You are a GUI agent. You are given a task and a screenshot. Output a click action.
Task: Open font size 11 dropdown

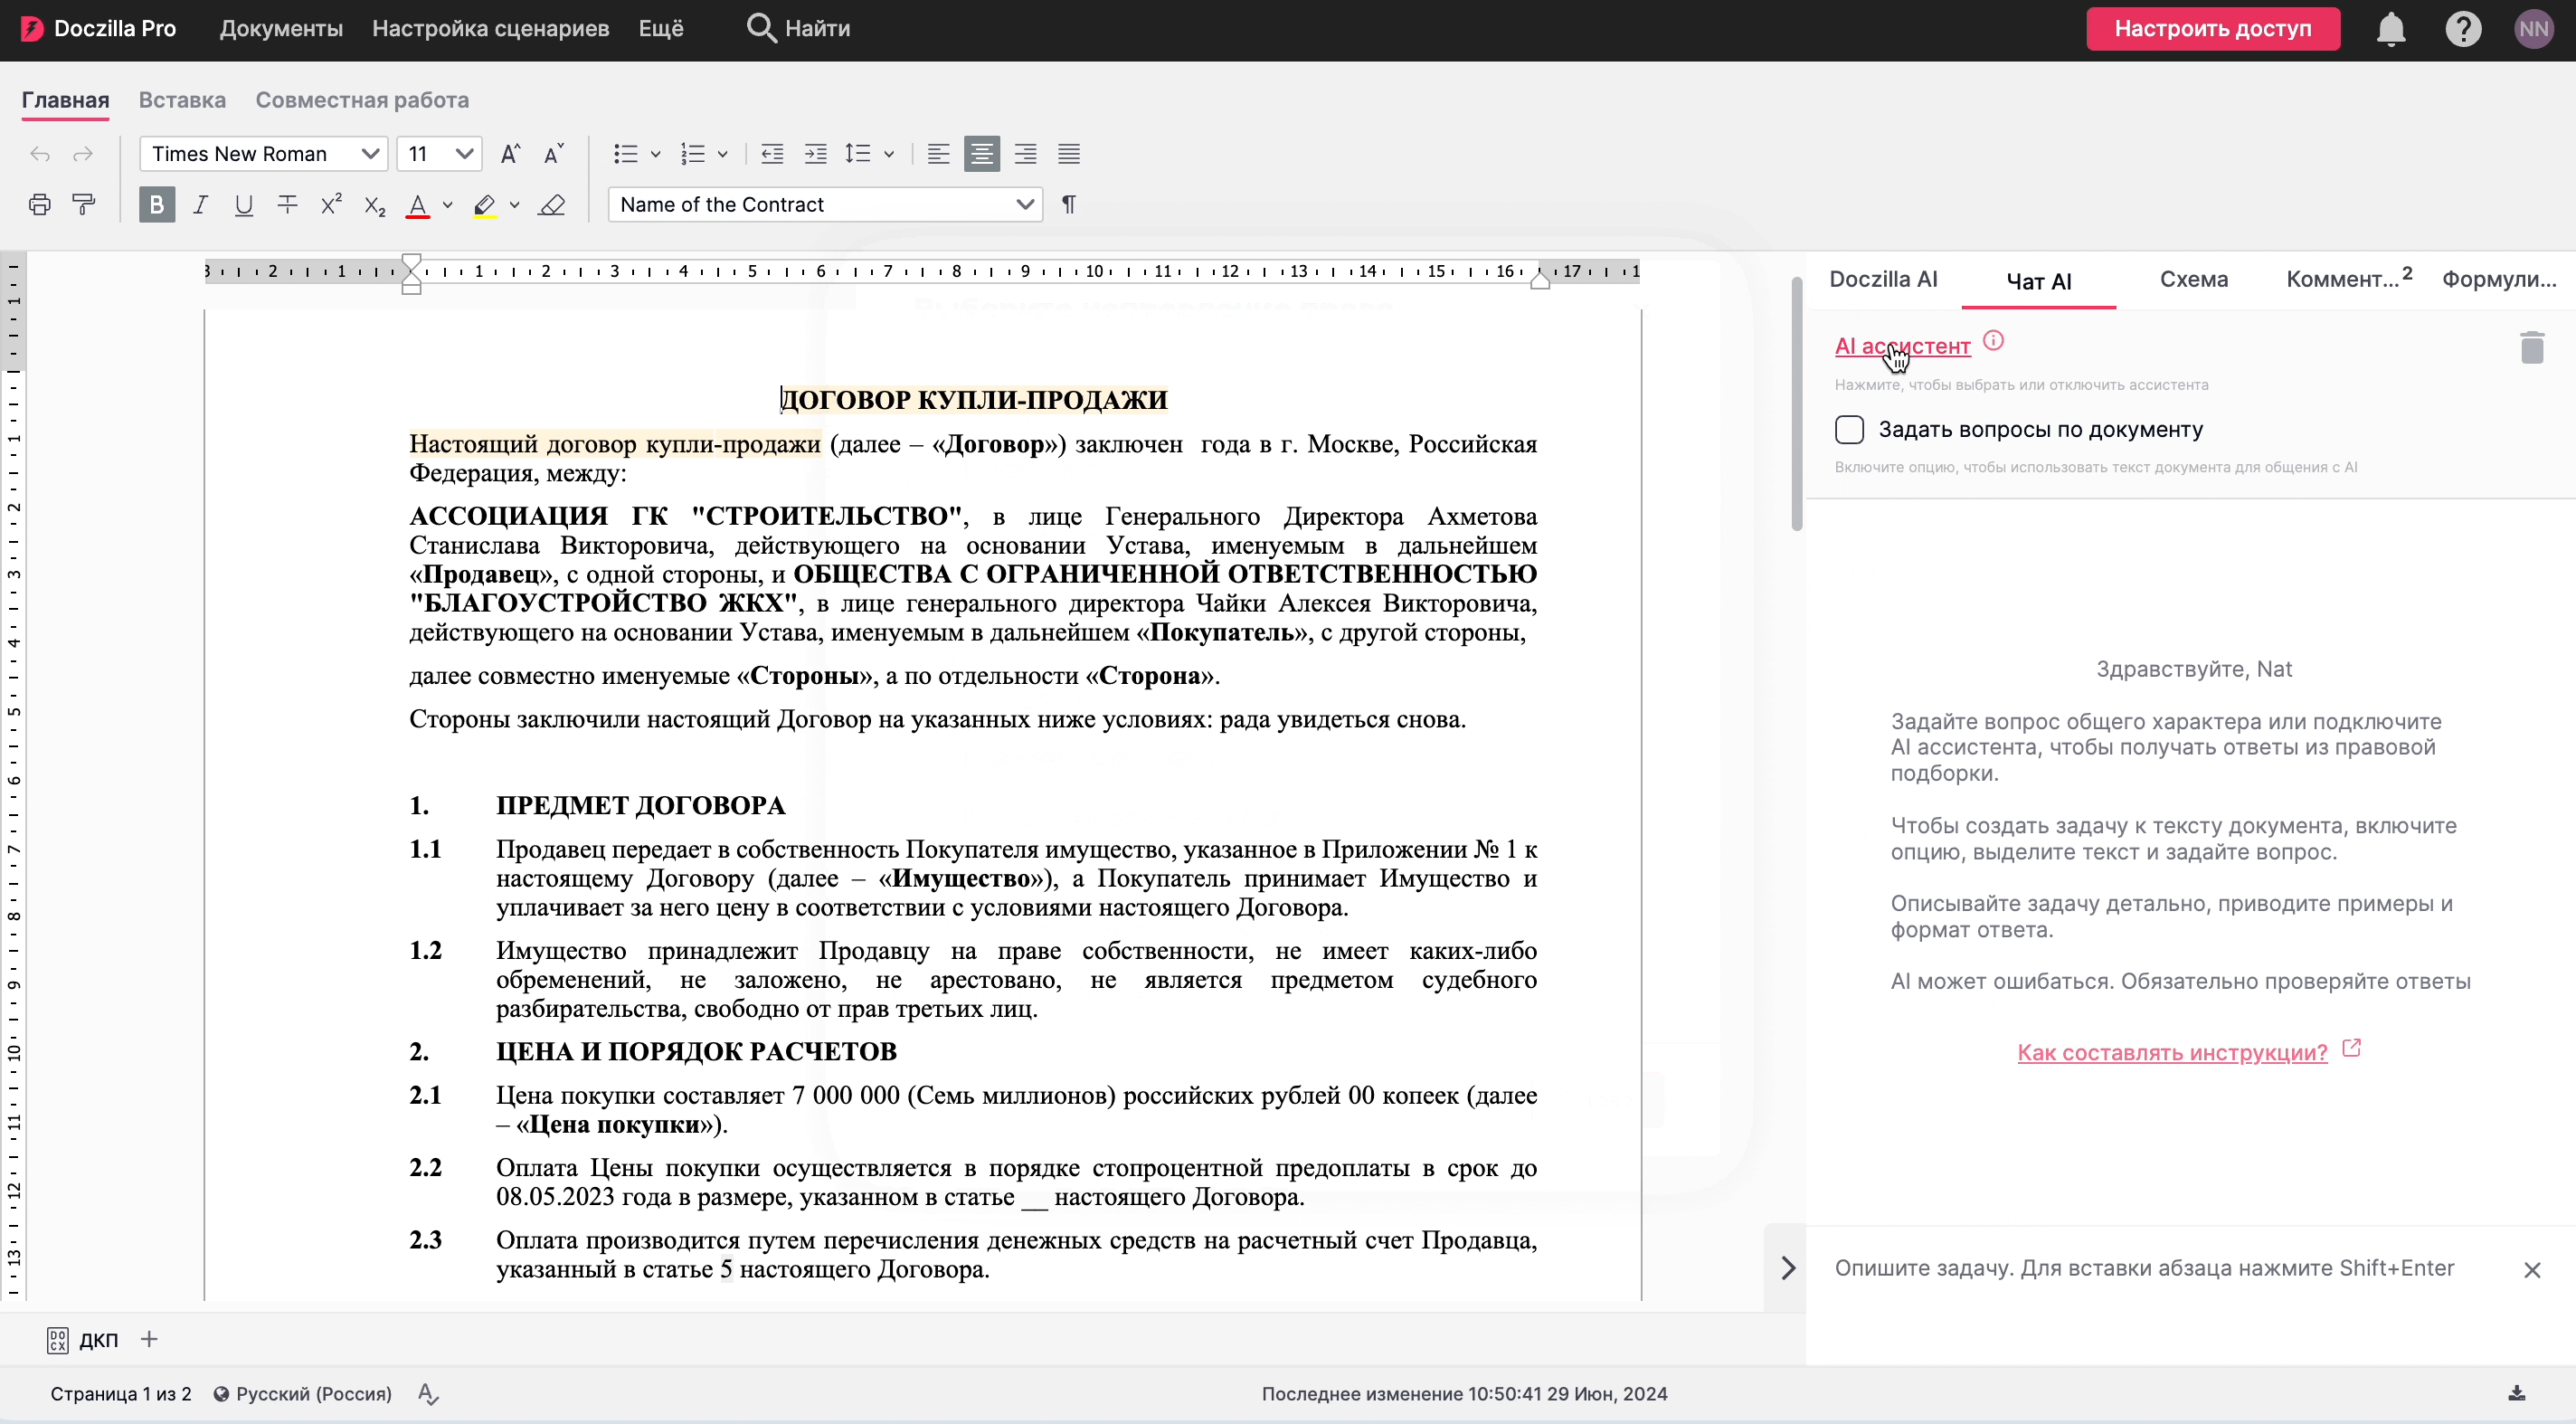click(x=440, y=154)
